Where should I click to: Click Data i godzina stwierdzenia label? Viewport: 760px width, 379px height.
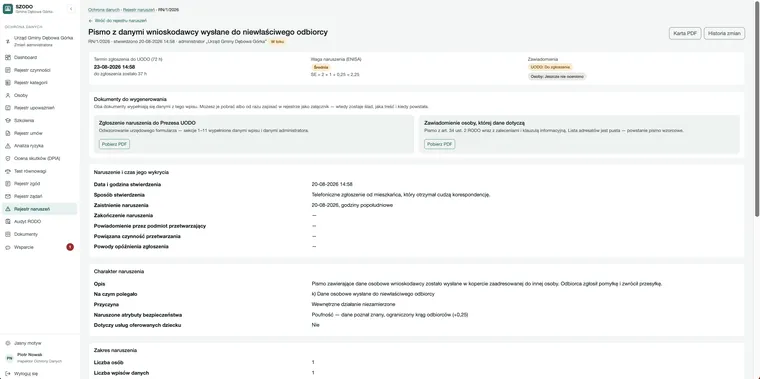pyautogui.click(x=127, y=184)
